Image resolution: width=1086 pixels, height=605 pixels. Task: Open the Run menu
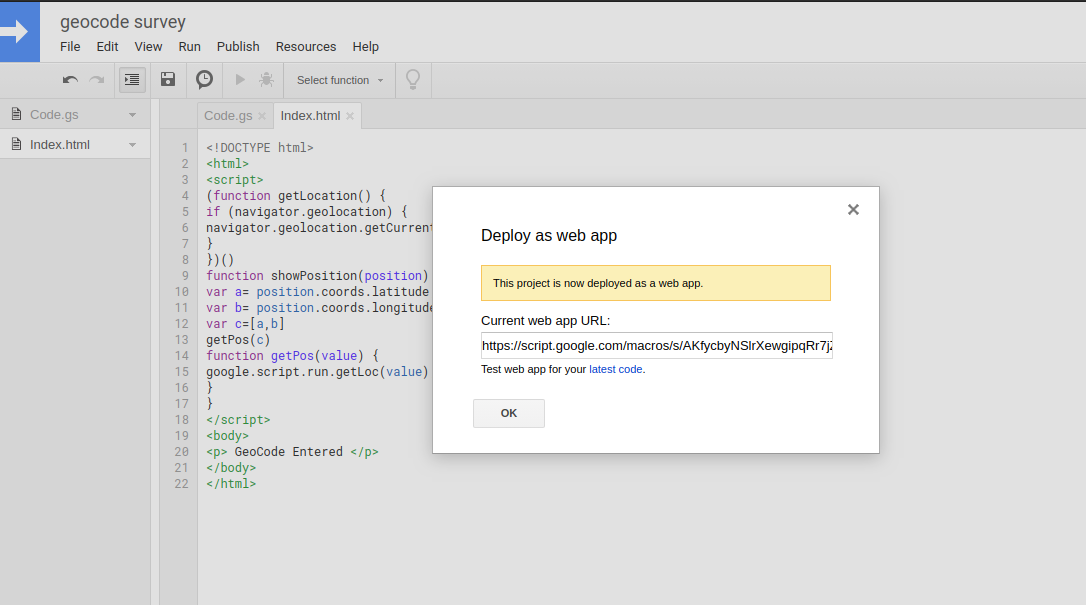click(x=189, y=46)
